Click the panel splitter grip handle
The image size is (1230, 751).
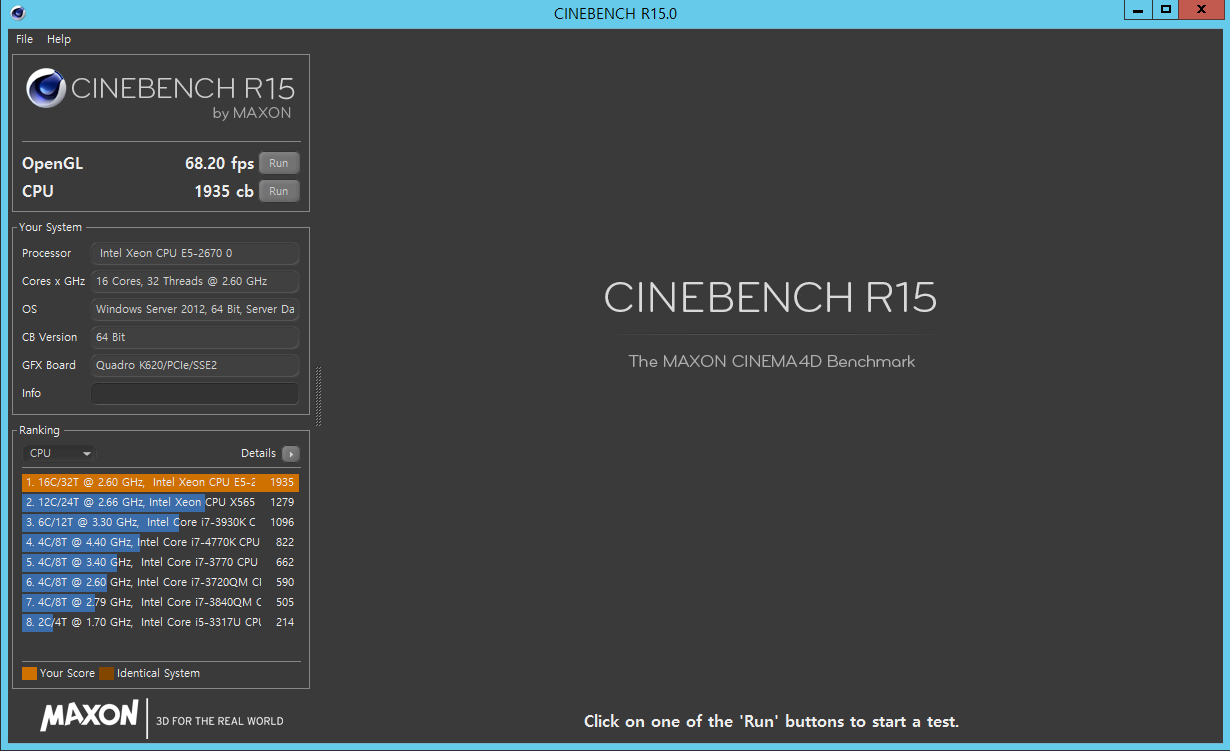pos(318,396)
